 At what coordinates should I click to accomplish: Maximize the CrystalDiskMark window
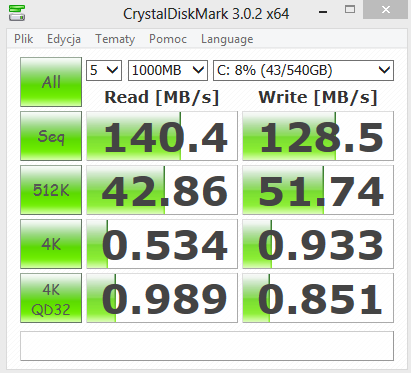point(350,10)
